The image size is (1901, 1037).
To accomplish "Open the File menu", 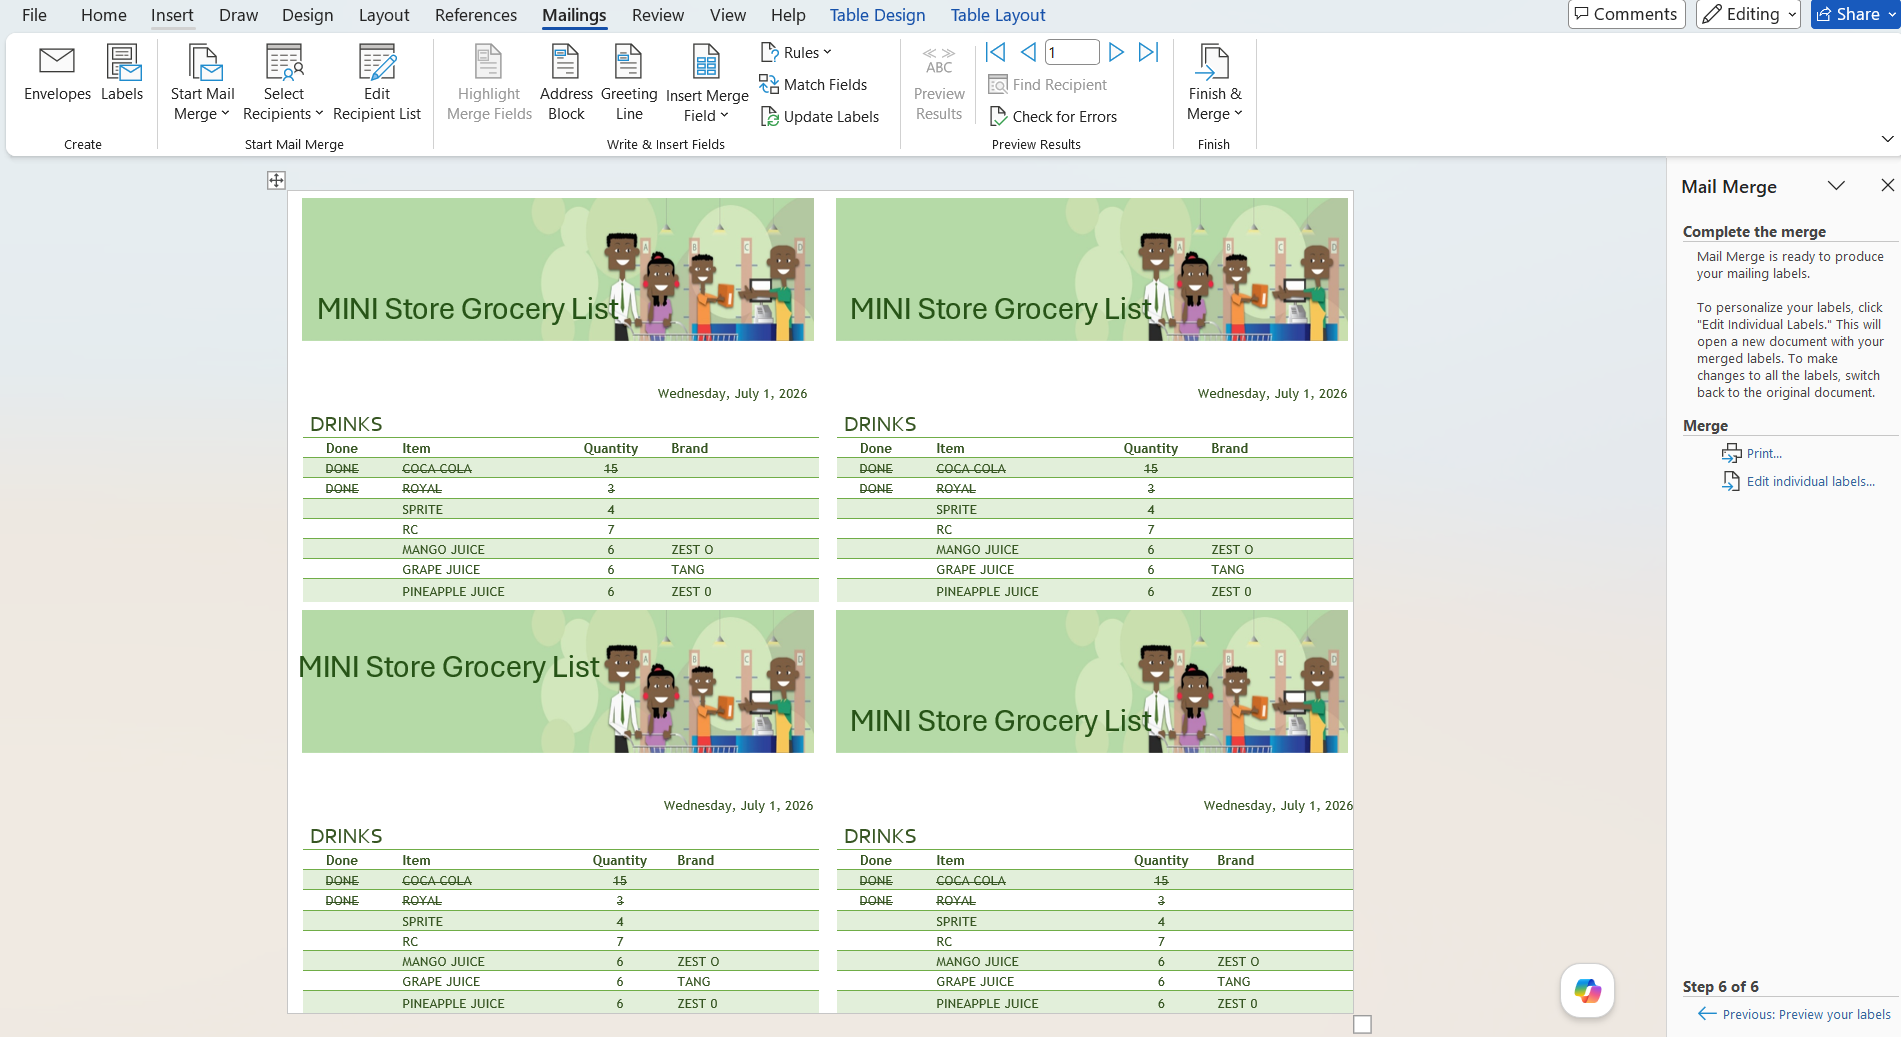I will coord(34,15).
